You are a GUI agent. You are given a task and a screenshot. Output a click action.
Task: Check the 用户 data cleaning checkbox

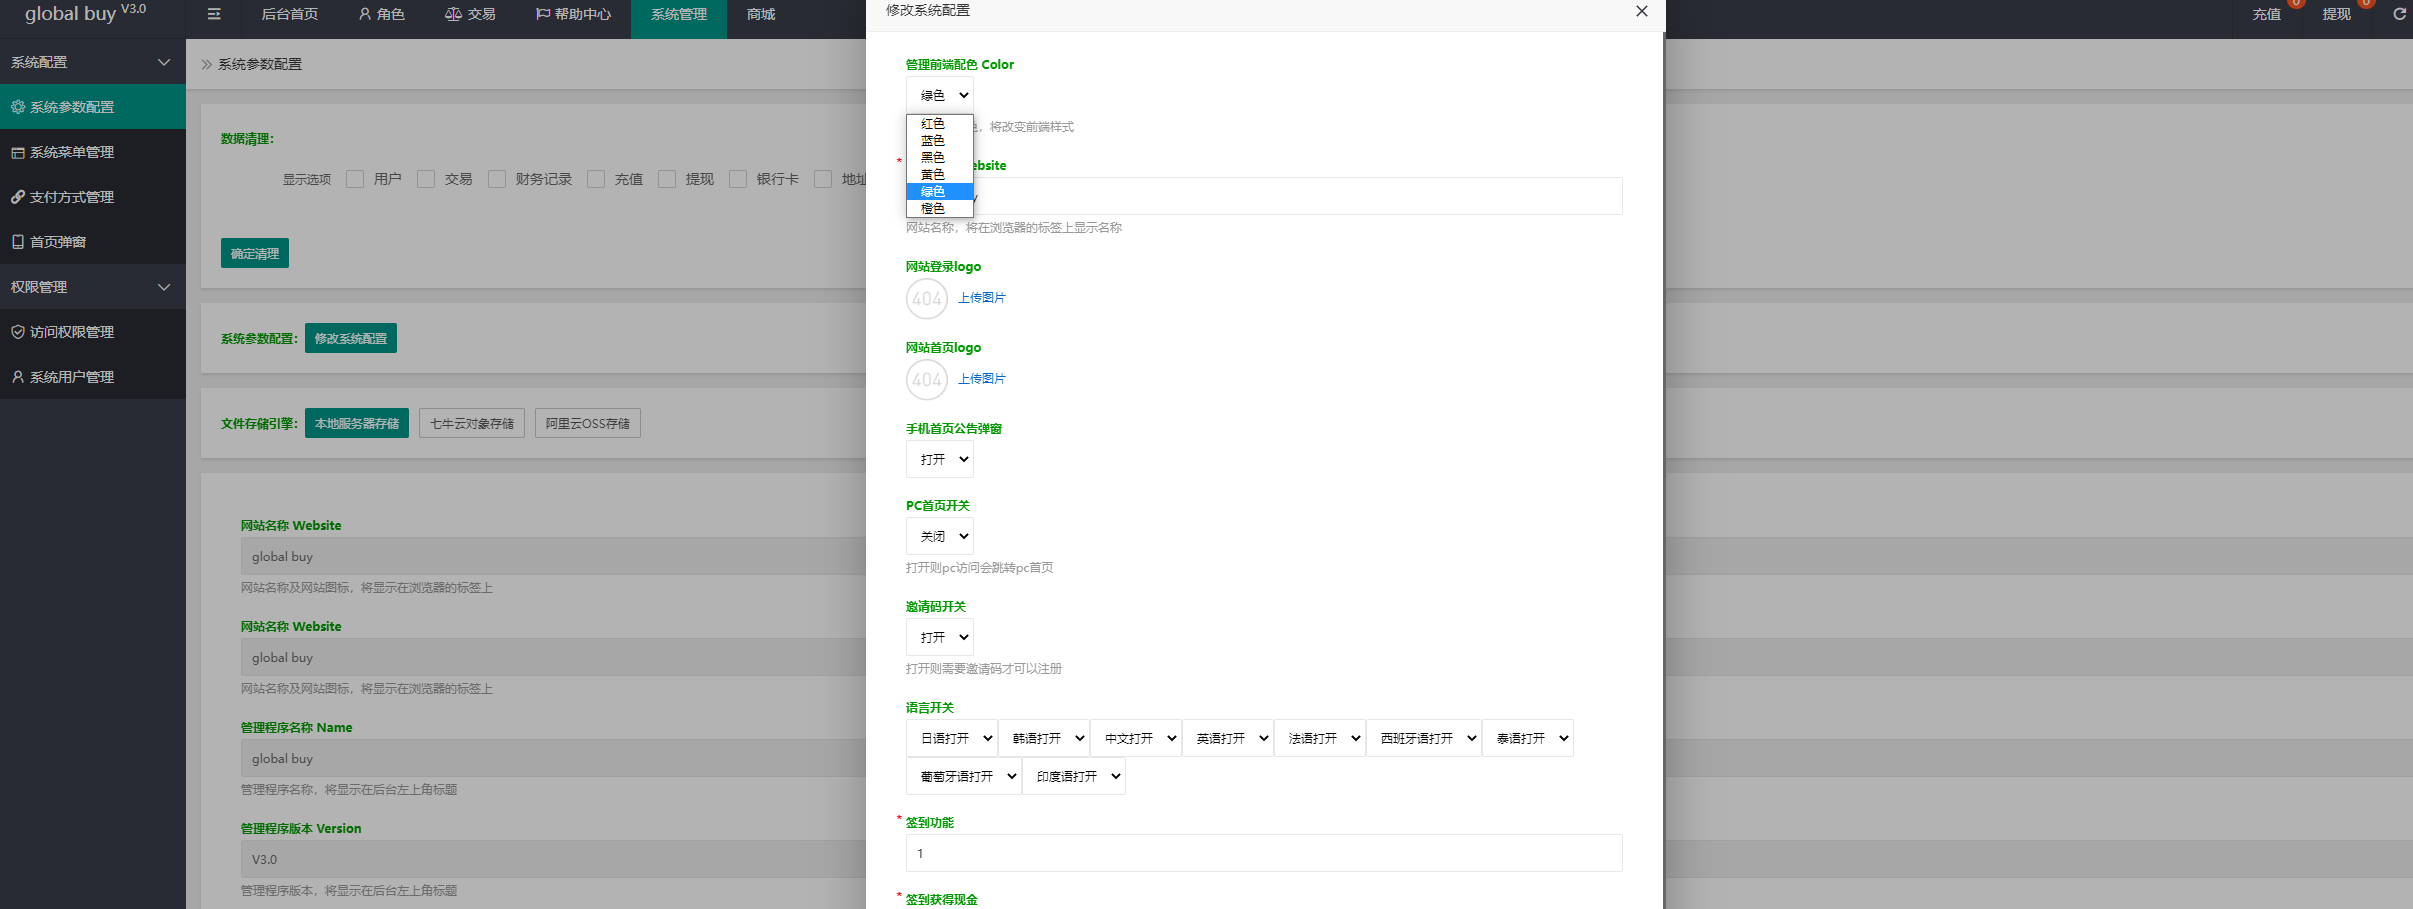click(355, 179)
